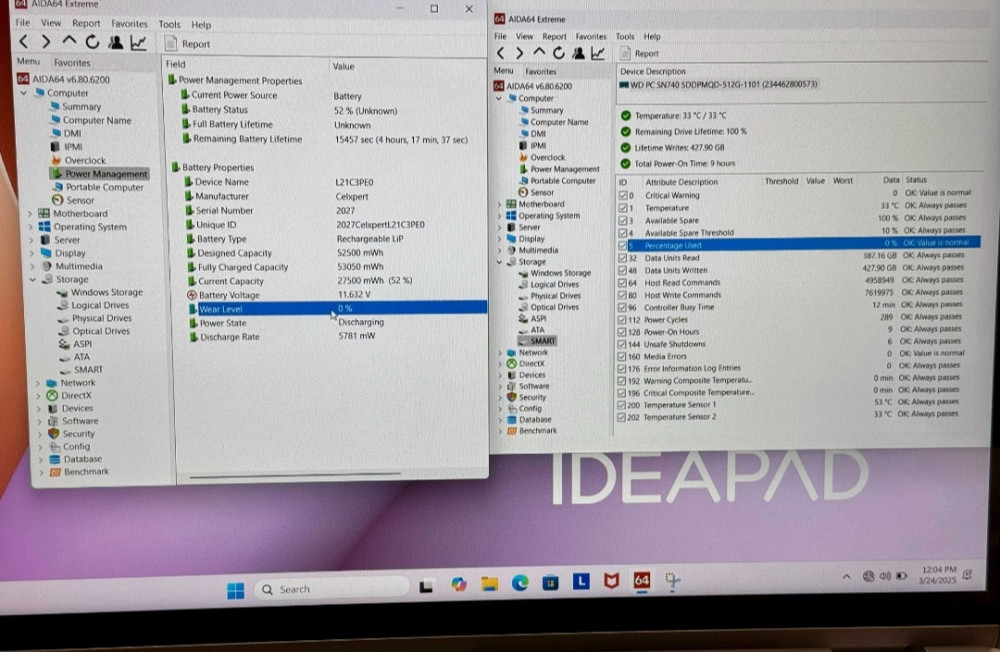Click the user manager icon in the SMART window toolbar

pos(579,52)
